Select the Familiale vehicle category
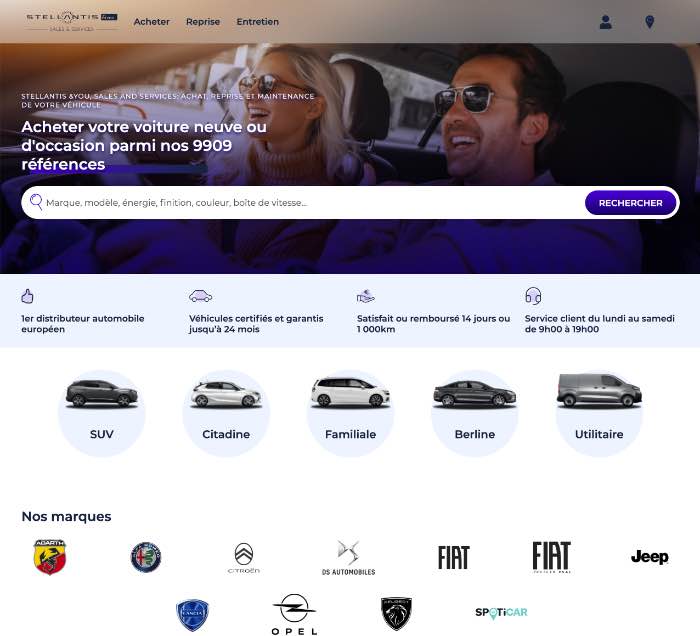 click(350, 413)
